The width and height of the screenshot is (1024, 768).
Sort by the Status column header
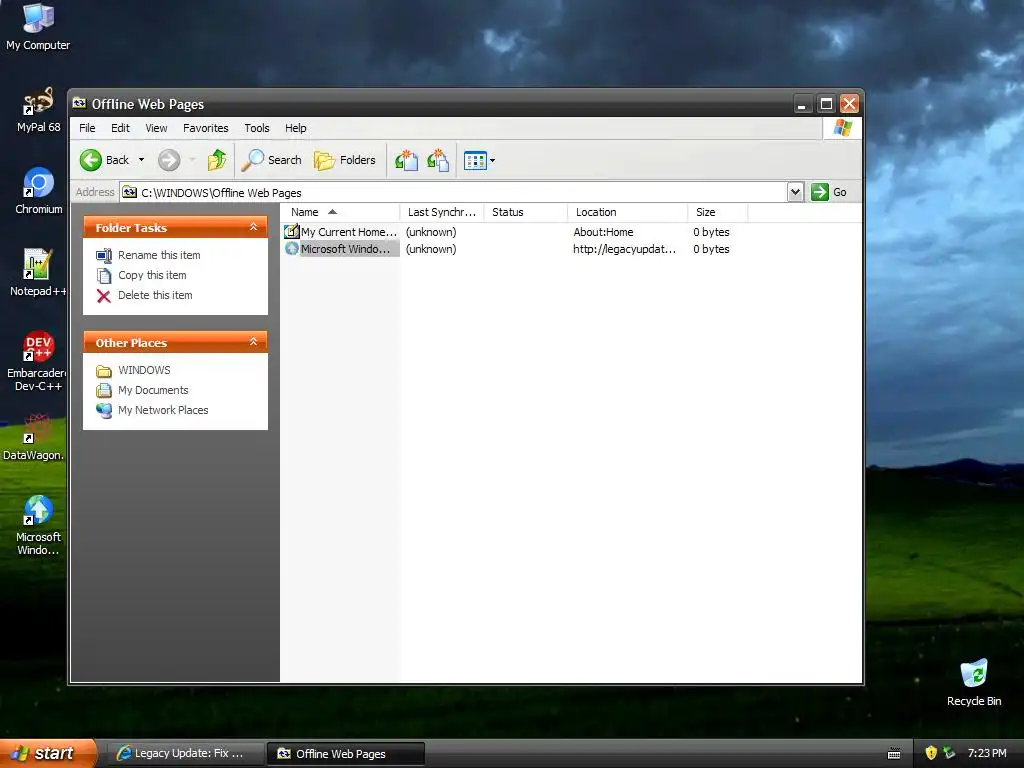(526, 212)
